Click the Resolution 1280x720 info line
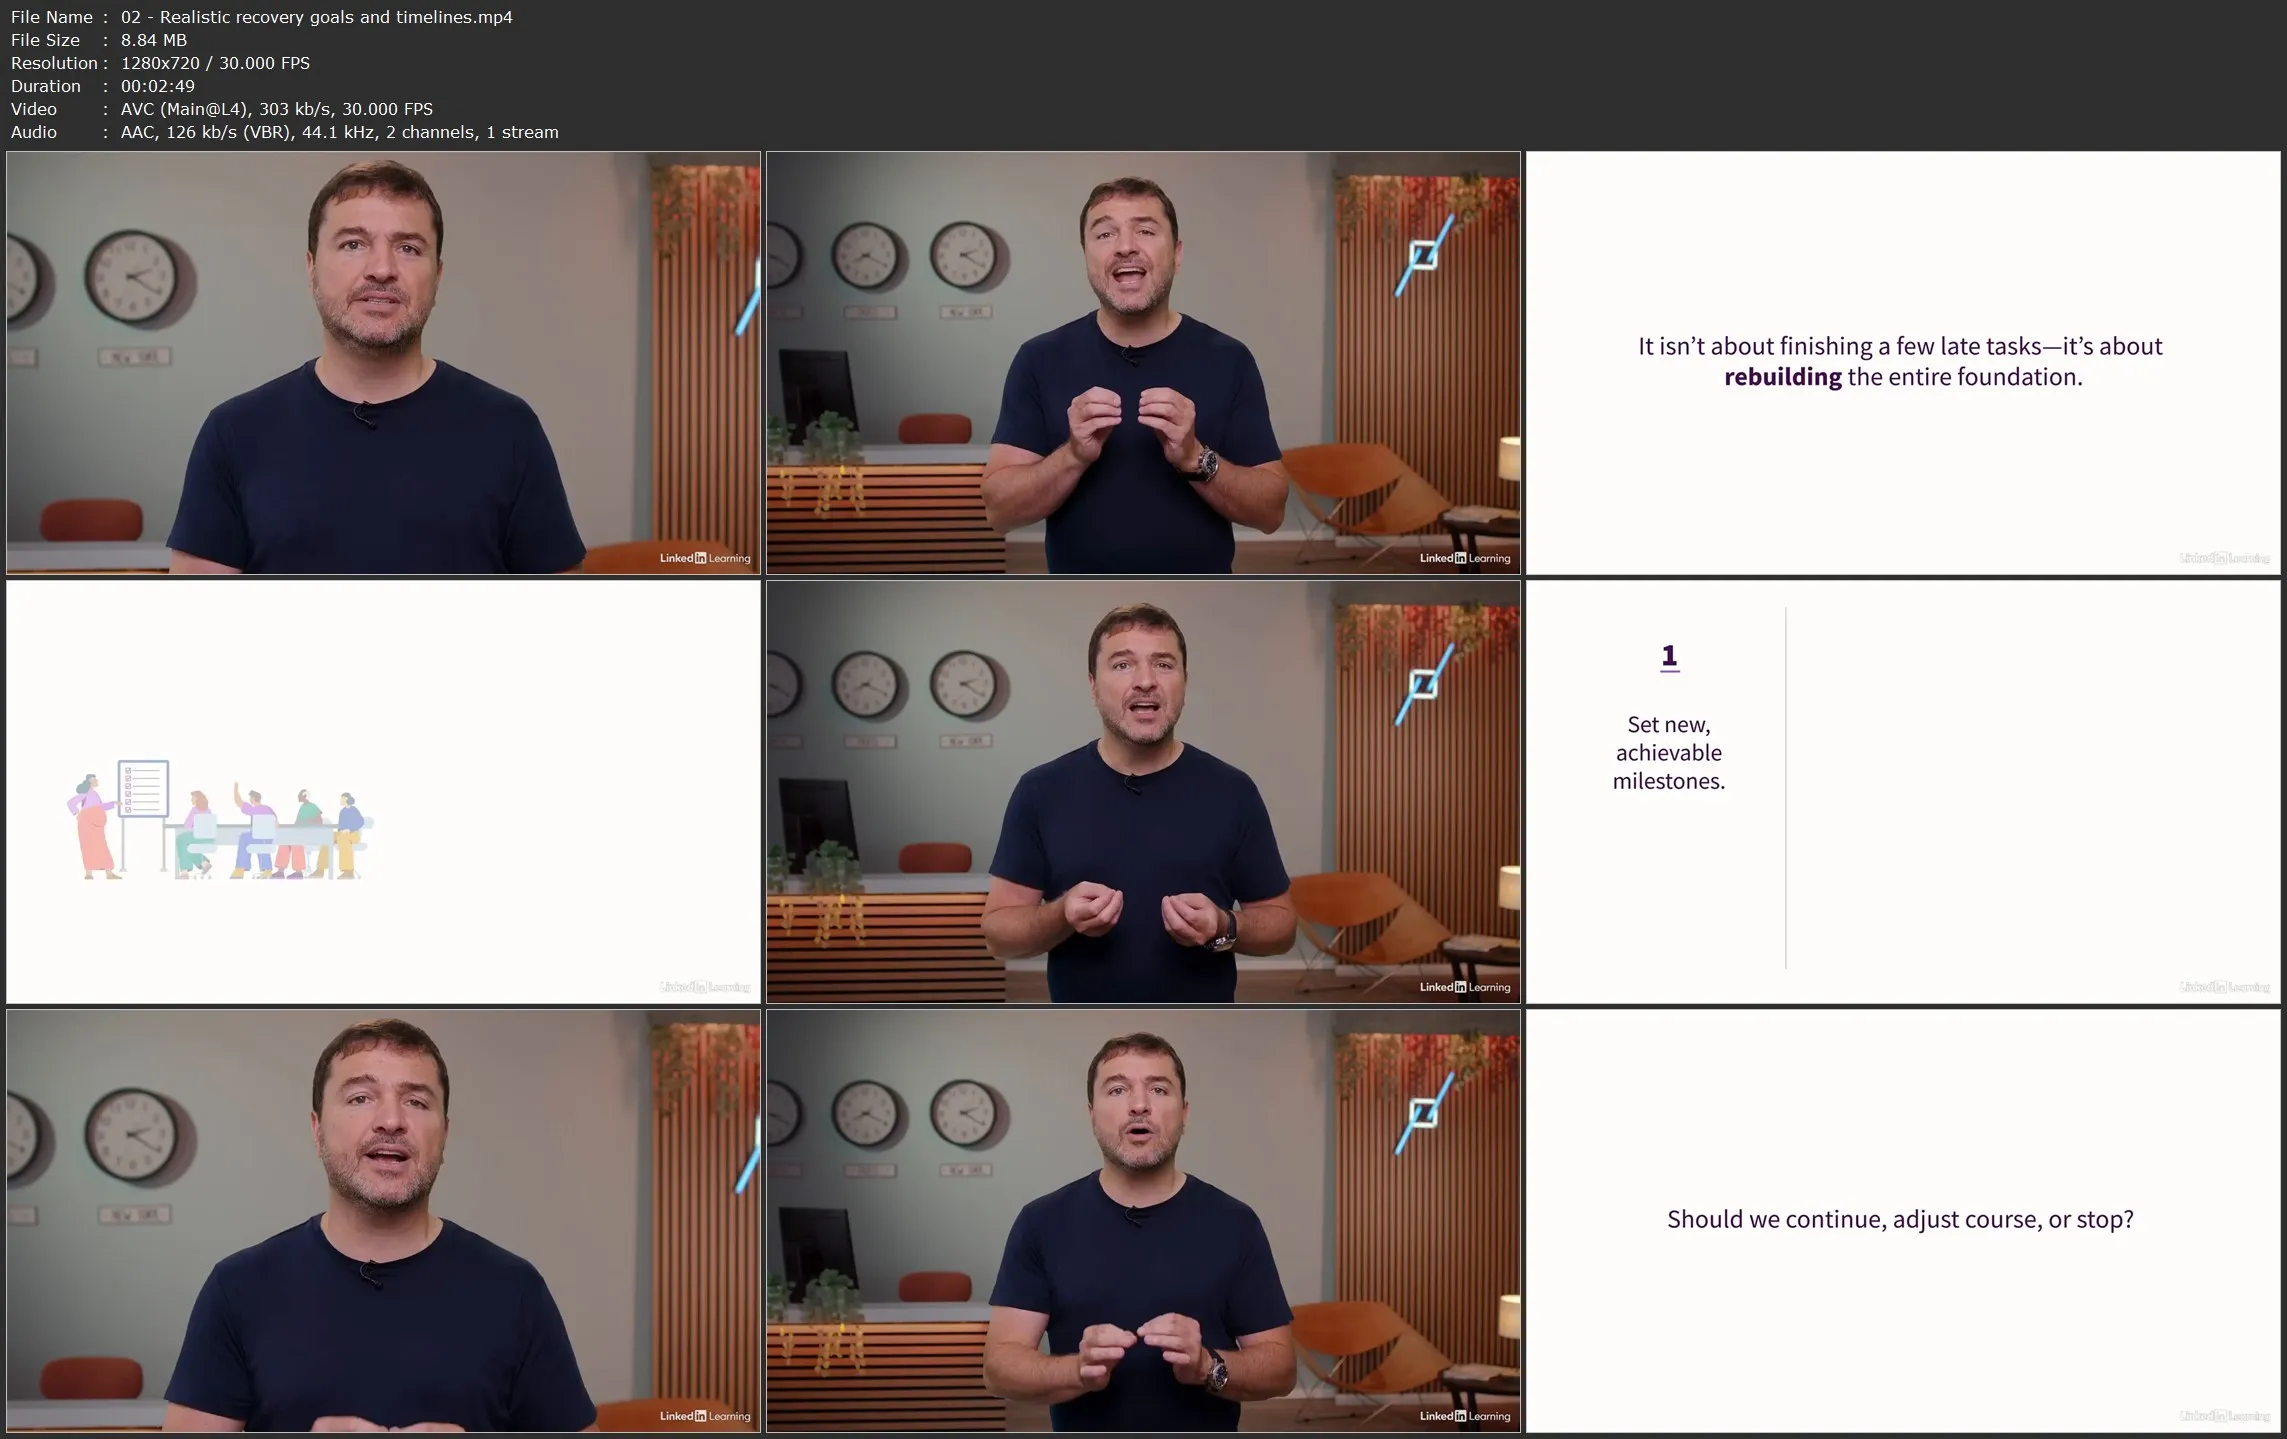 pyautogui.click(x=160, y=63)
